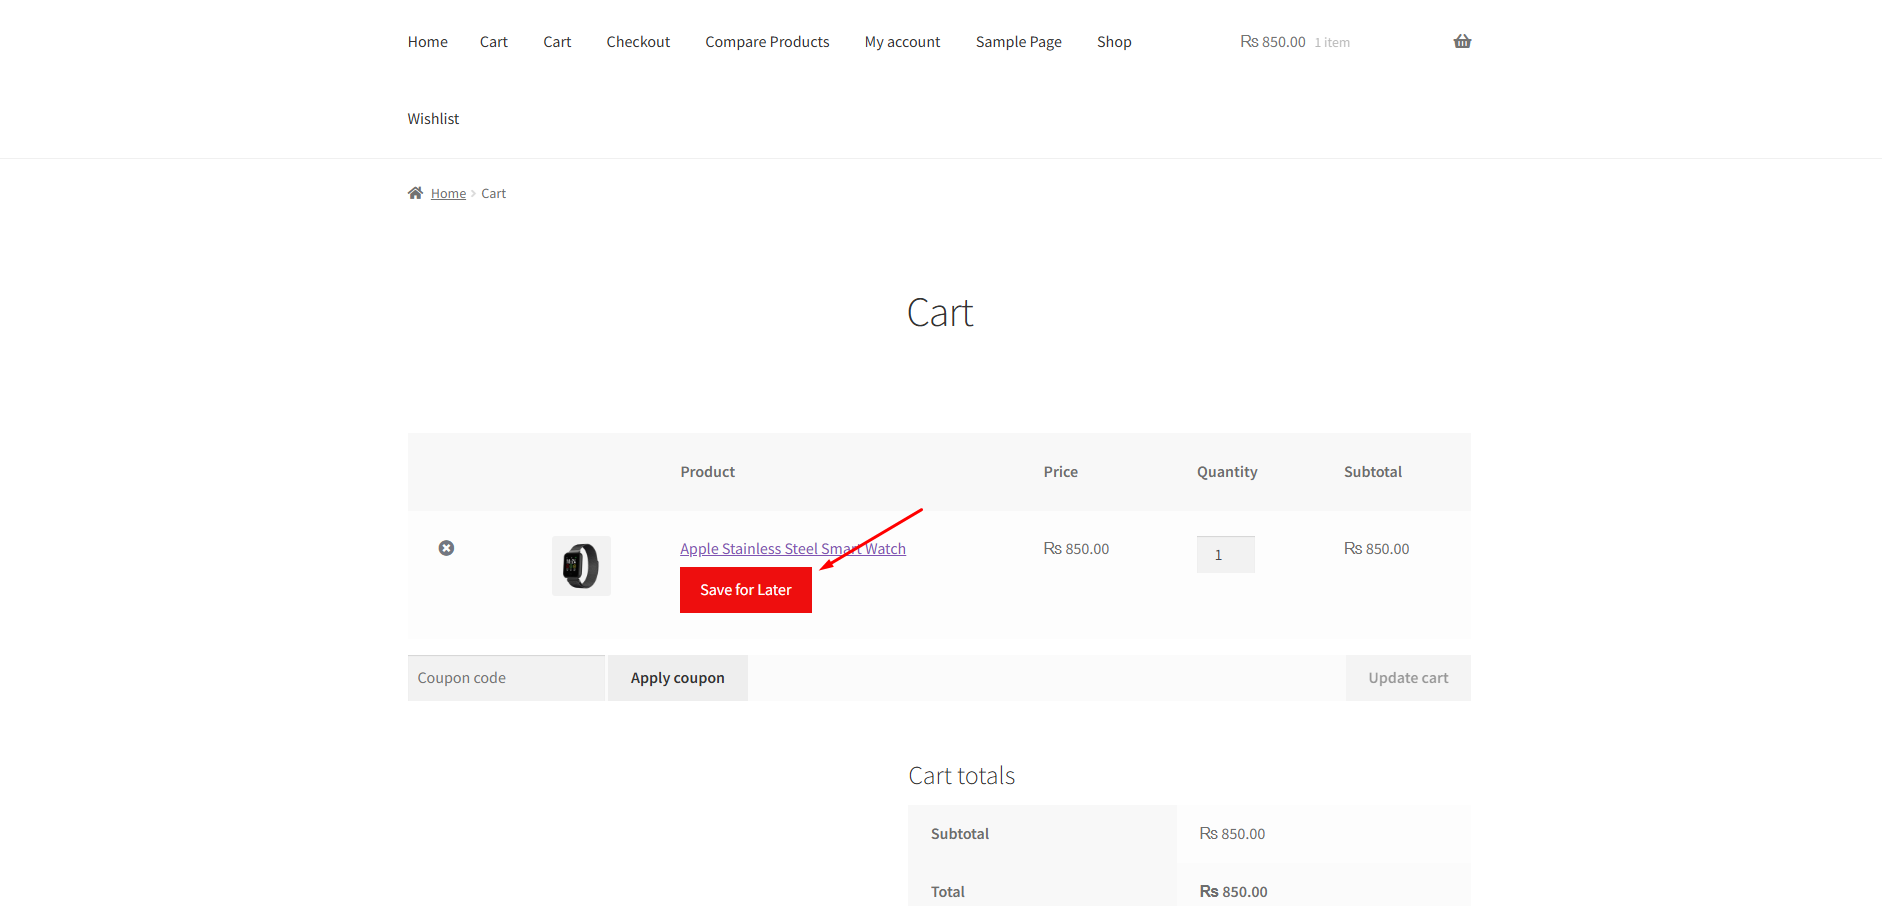The height and width of the screenshot is (906, 1882).
Task: Click the product quantity field
Action: pos(1225,555)
